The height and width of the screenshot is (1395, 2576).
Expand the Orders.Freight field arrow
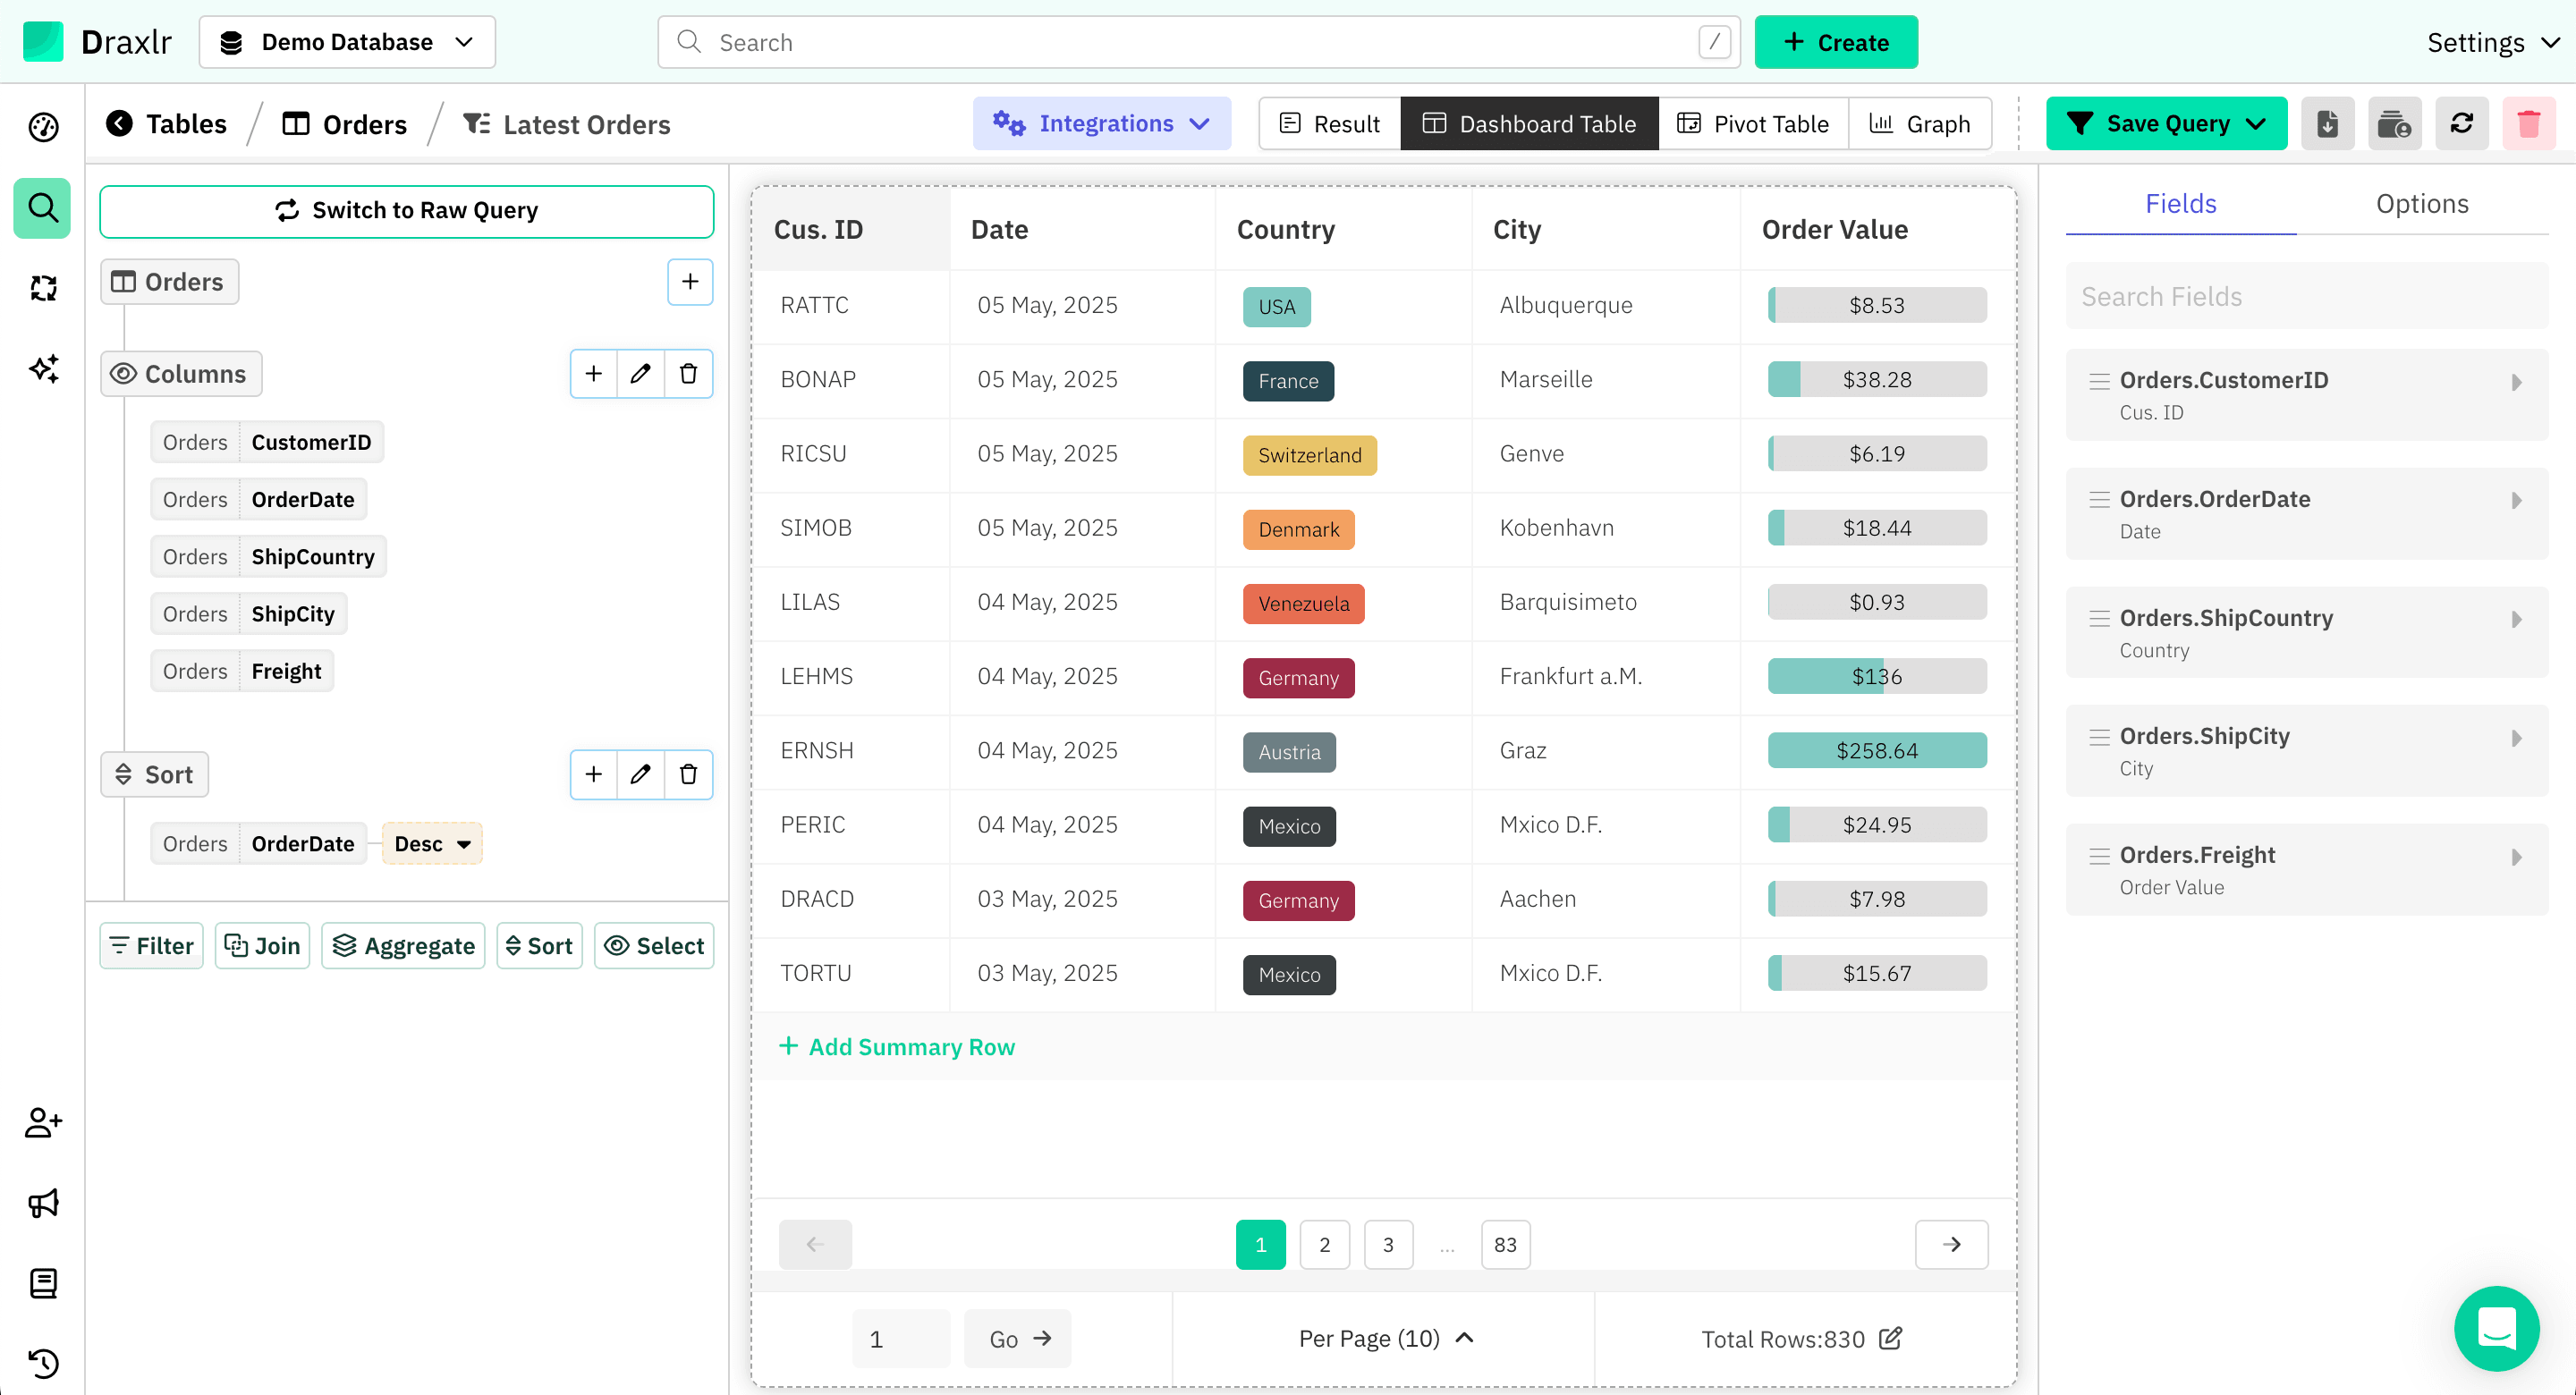(x=2516, y=857)
